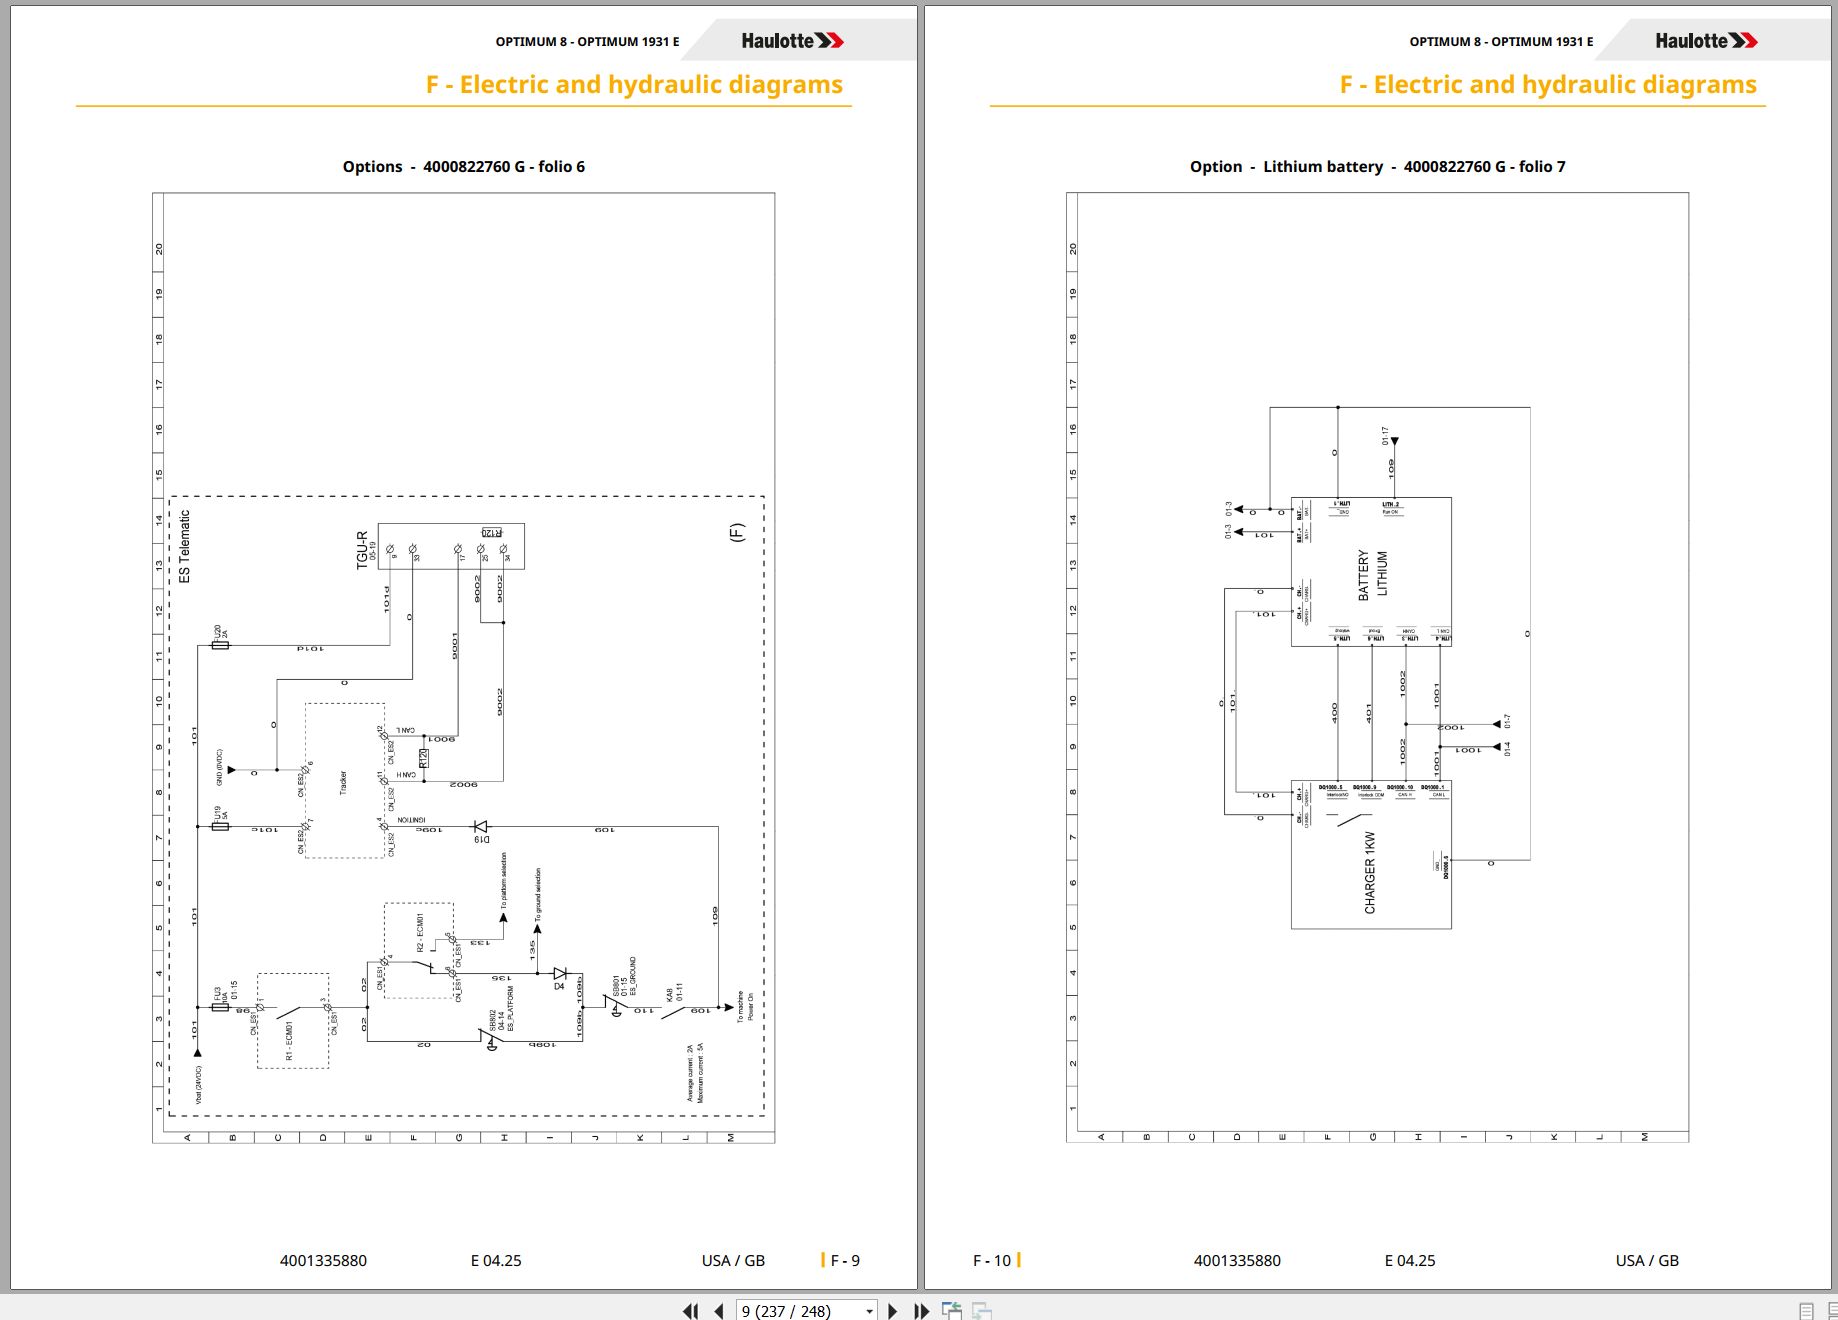Click the 'Tracker' dashed box
Image resolution: width=1838 pixels, height=1320 pixels.
pyautogui.click(x=344, y=780)
